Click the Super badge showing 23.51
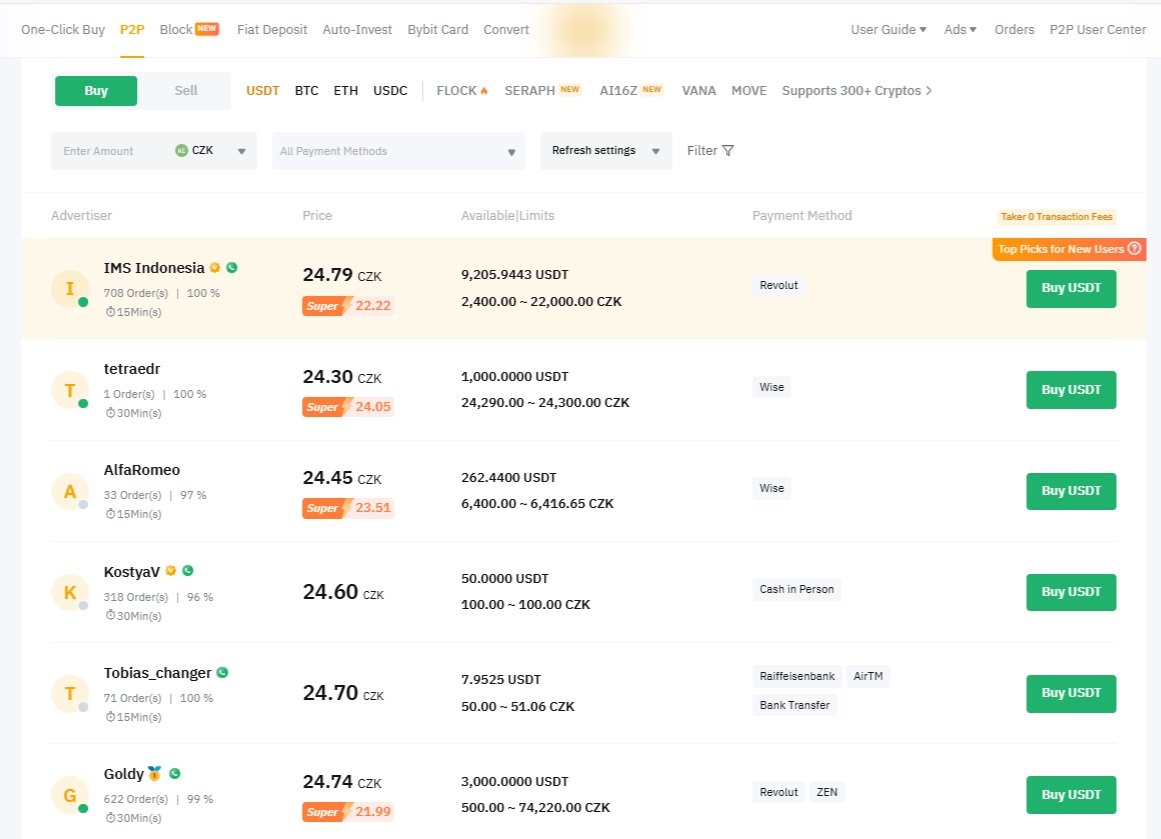Screen dimensions: 1161x839 347,508
